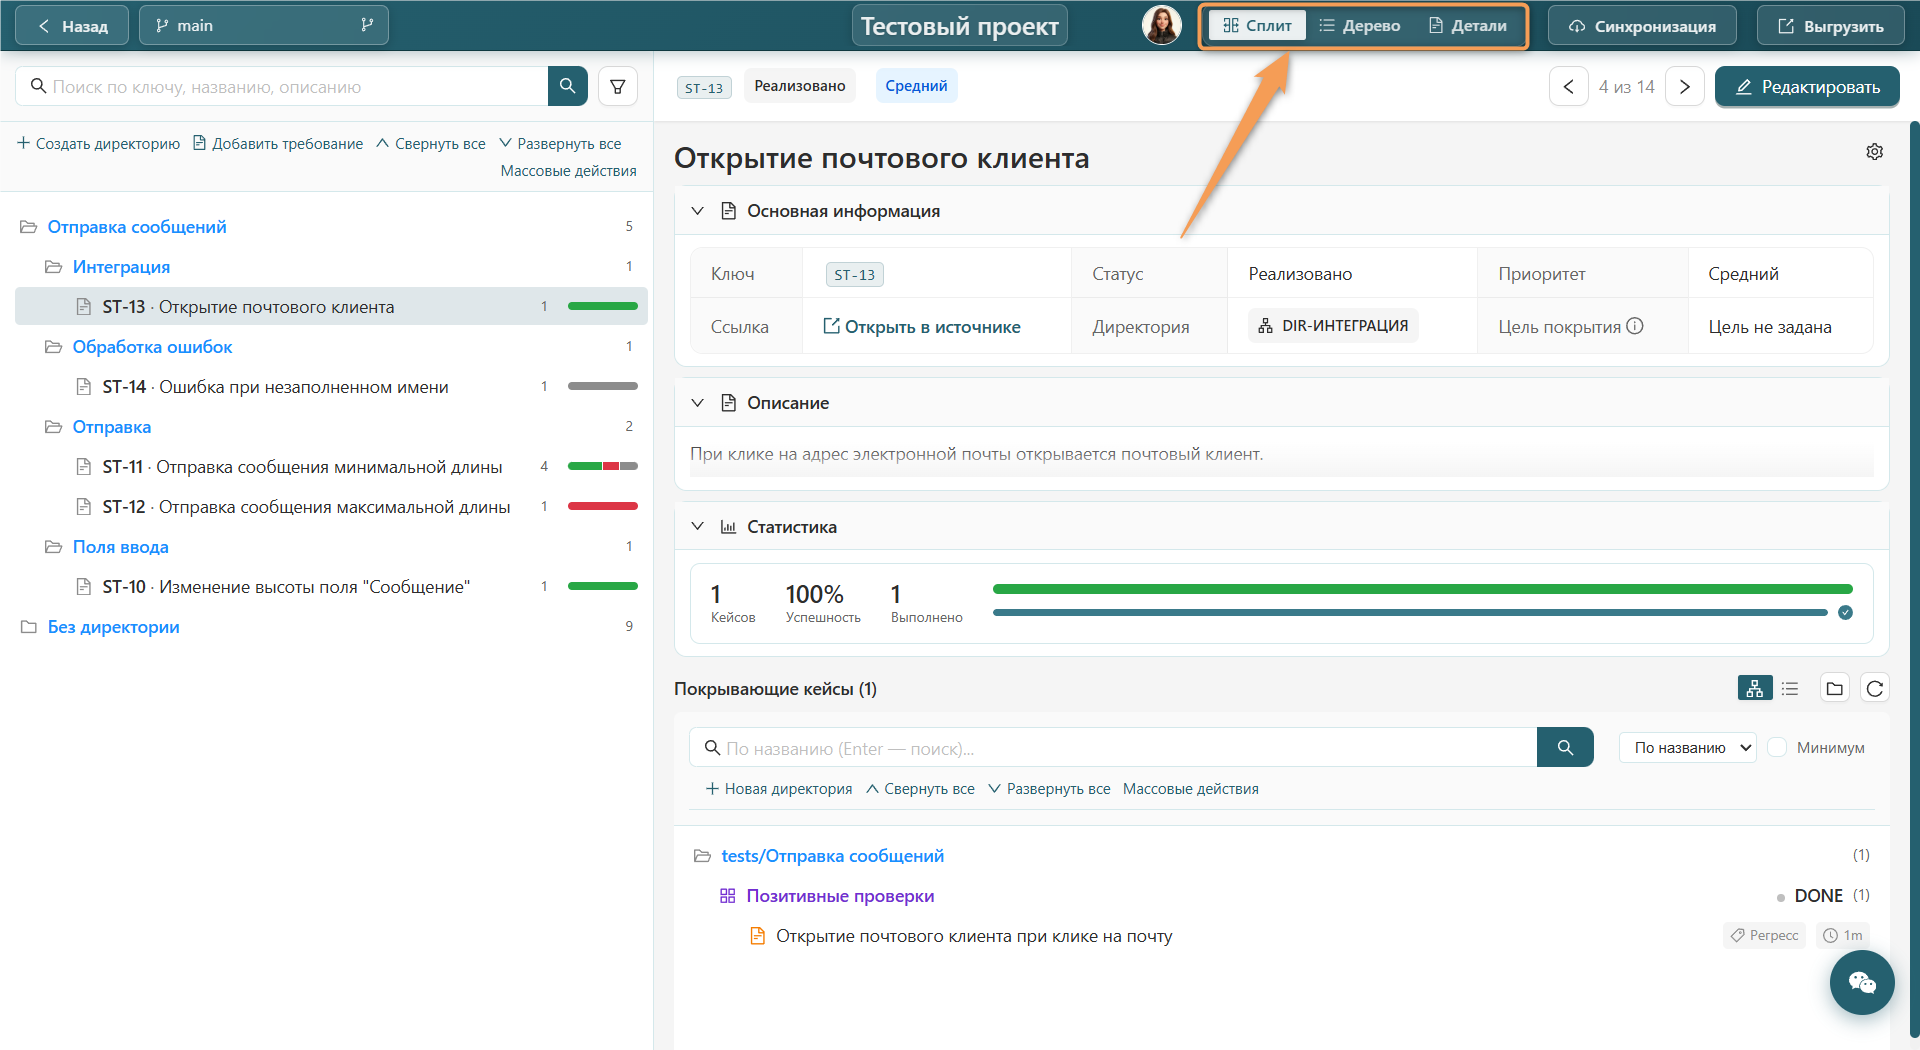Image resolution: width=1920 pixels, height=1050 pixels.
Task: Switch covering cases to list view icon
Action: tap(1790, 688)
